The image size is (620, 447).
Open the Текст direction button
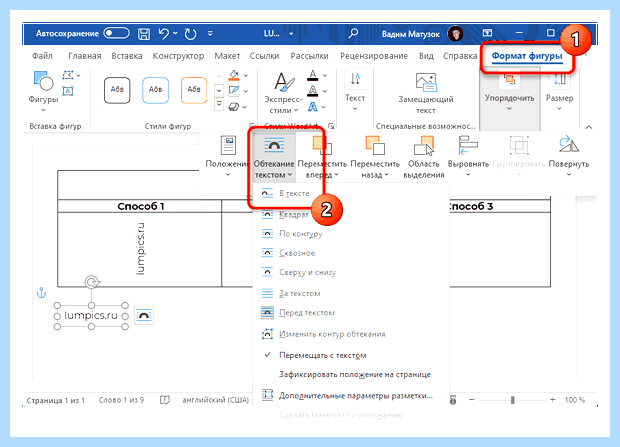(x=355, y=91)
